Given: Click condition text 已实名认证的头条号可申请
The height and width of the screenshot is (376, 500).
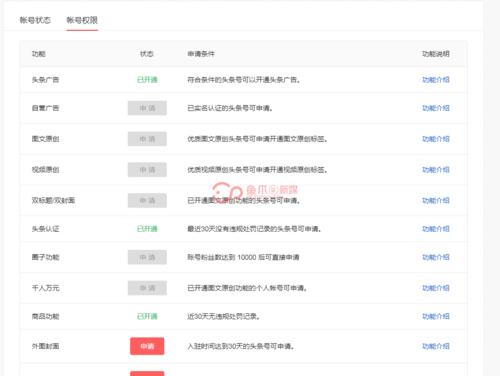Looking at the screenshot, I should click(x=230, y=108).
